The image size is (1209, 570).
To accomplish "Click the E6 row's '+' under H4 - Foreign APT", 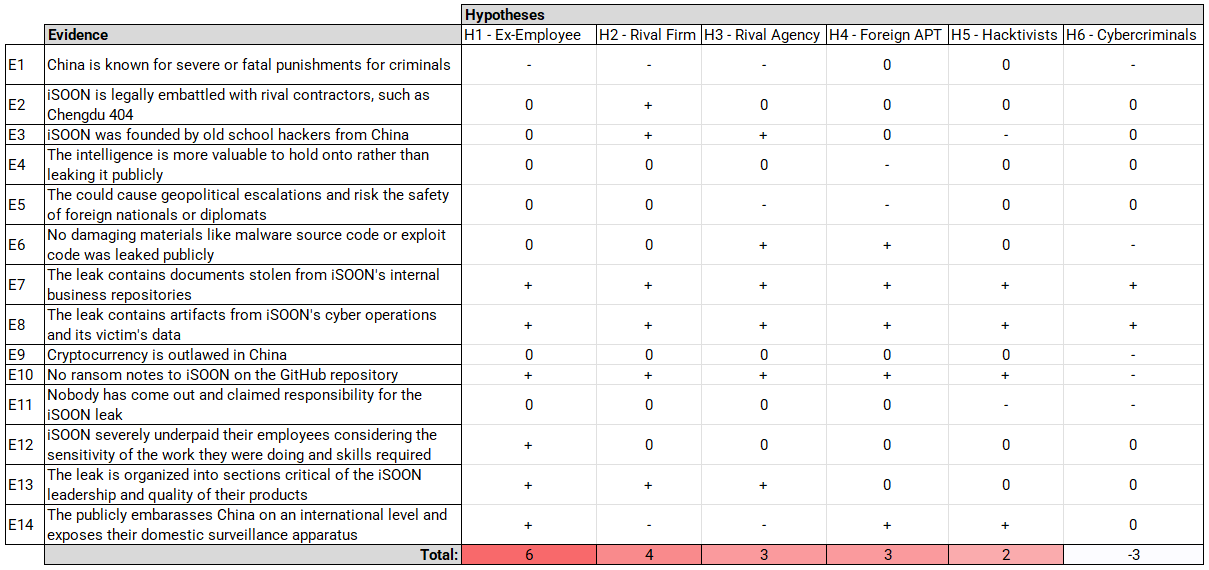I will pos(887,245).
